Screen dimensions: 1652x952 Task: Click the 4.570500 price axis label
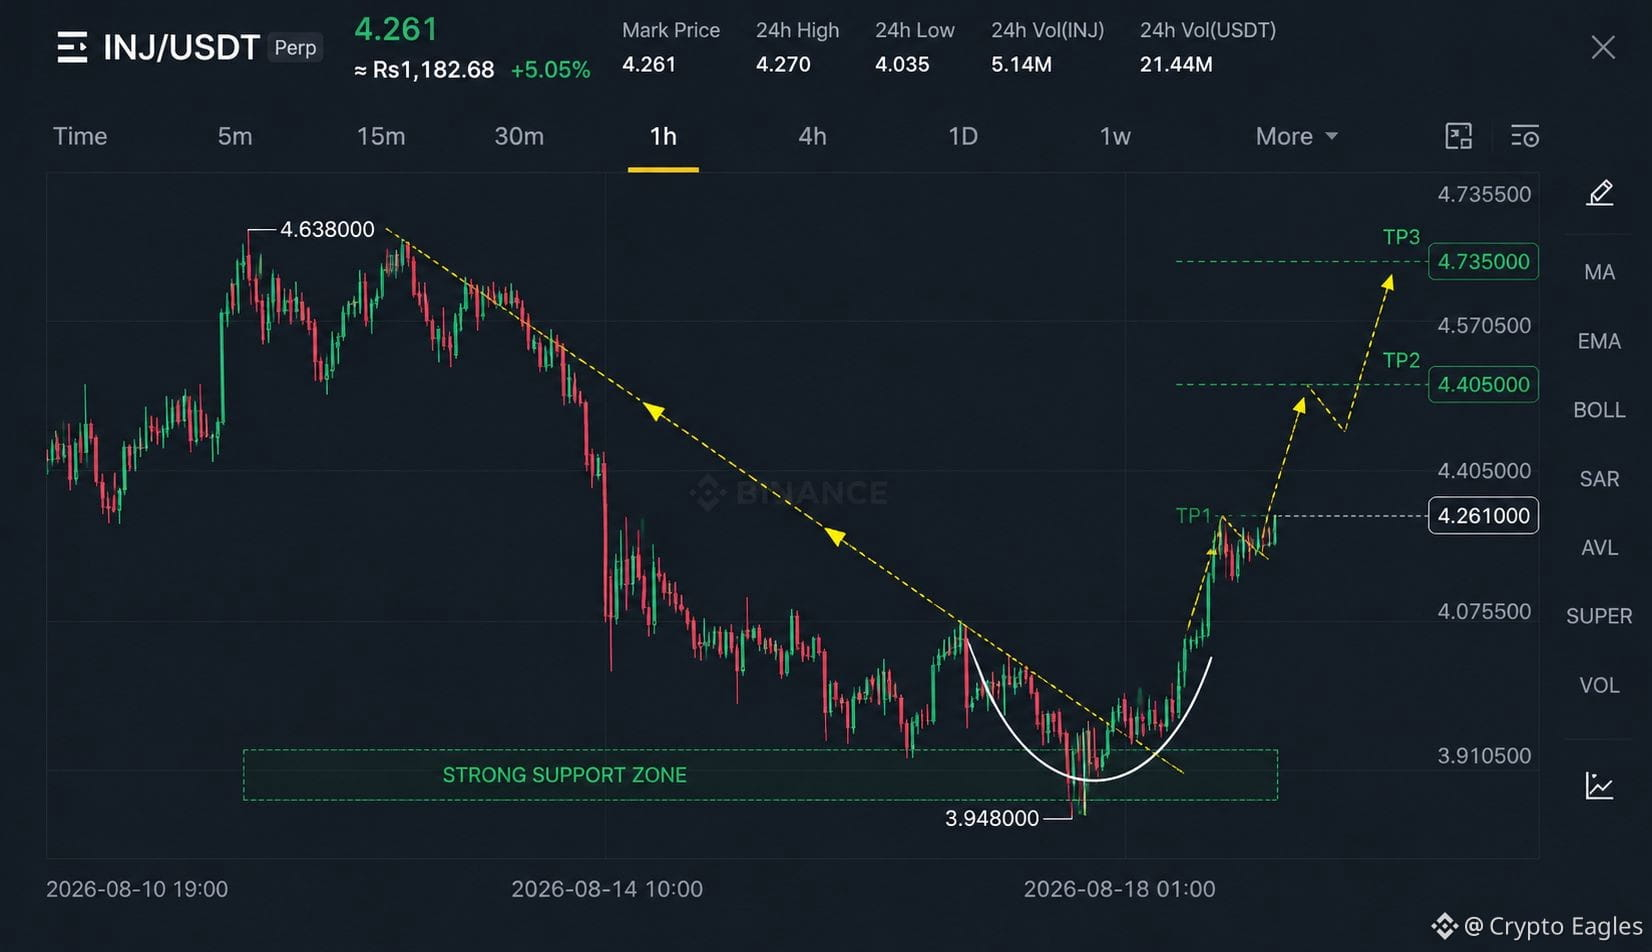[x=1484, y=325]
